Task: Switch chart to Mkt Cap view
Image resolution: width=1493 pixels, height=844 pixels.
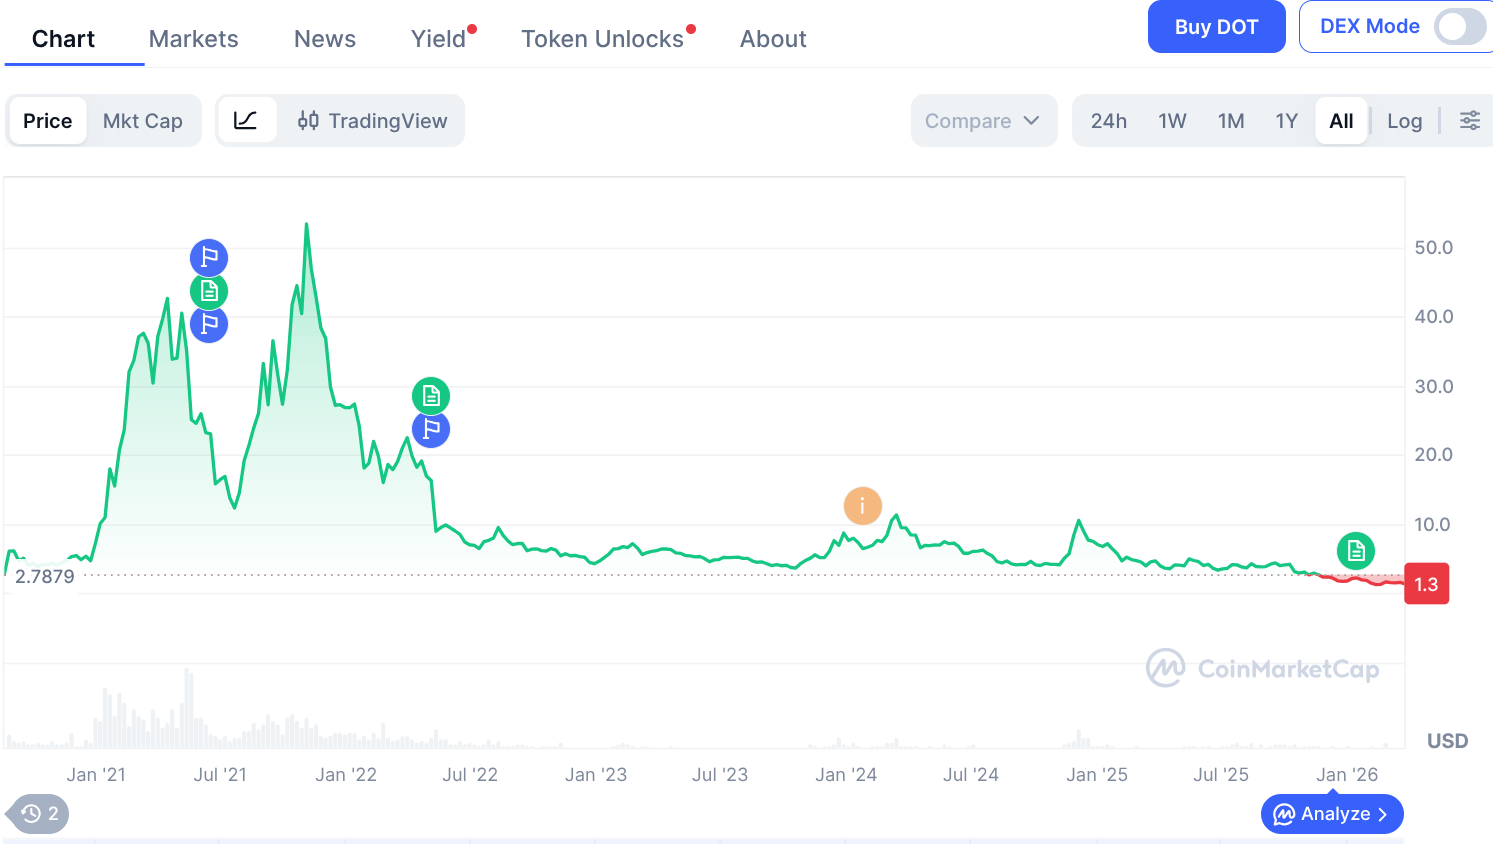Action: 143,121
